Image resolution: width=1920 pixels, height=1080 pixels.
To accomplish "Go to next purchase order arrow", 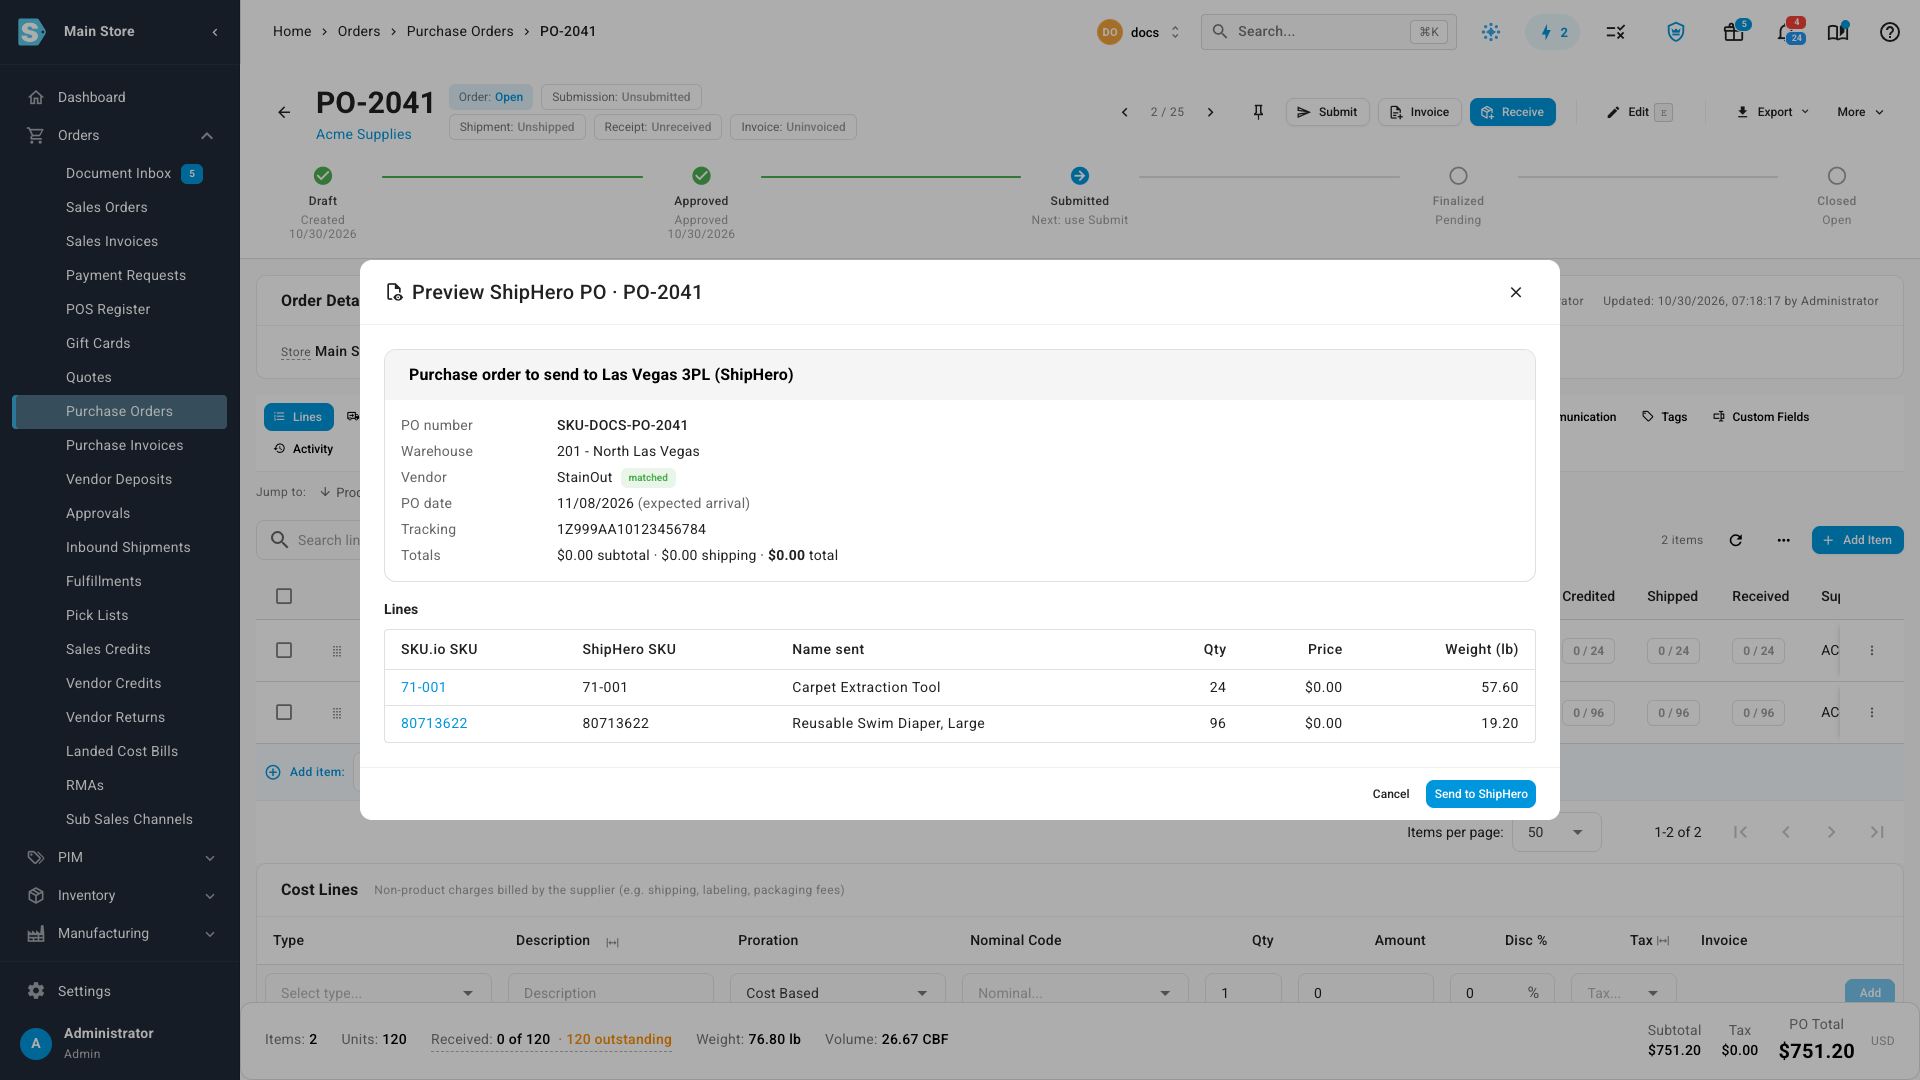I will pyautogui.click(x=1210, y=112).
